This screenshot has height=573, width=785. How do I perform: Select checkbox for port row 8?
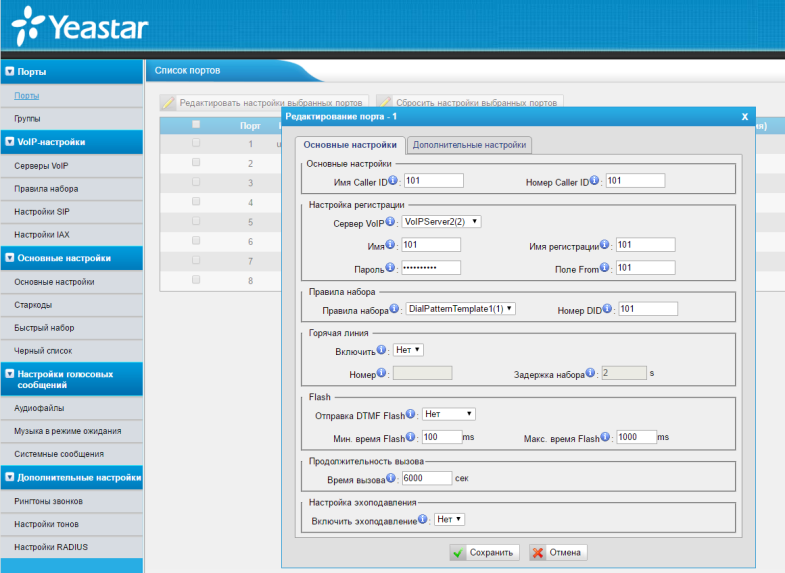tap(196, 279)
